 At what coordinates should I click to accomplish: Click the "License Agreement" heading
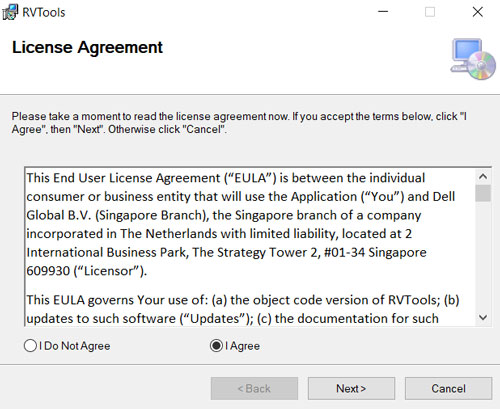tap(87, 47)
